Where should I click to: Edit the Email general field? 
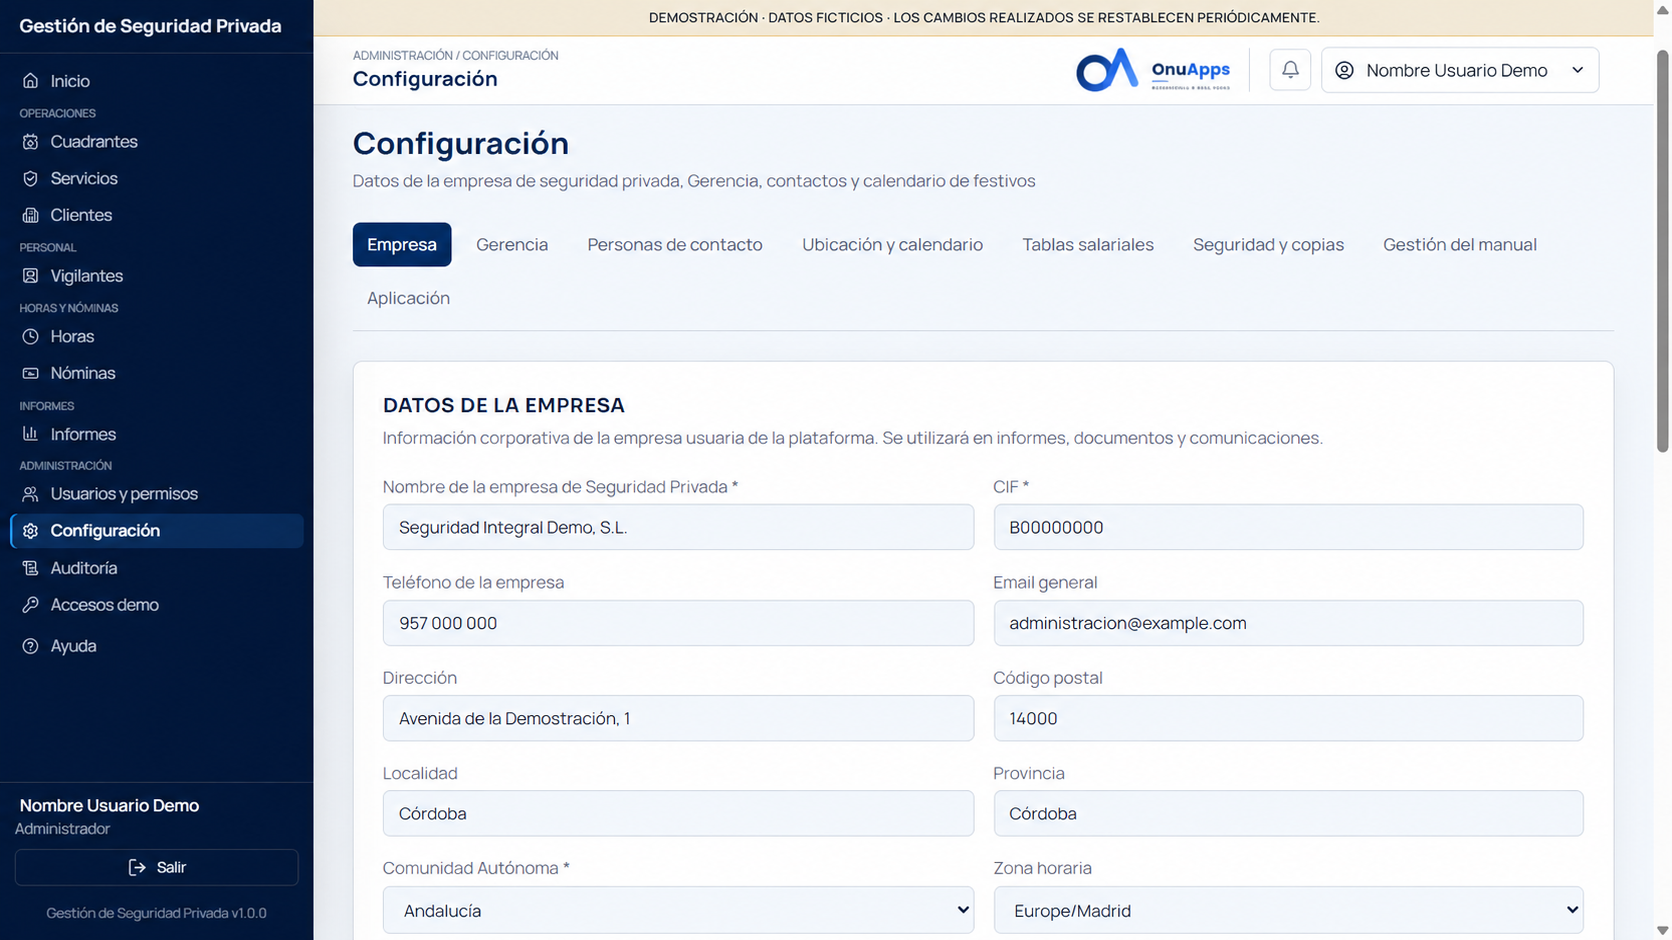coord(1288,623)
